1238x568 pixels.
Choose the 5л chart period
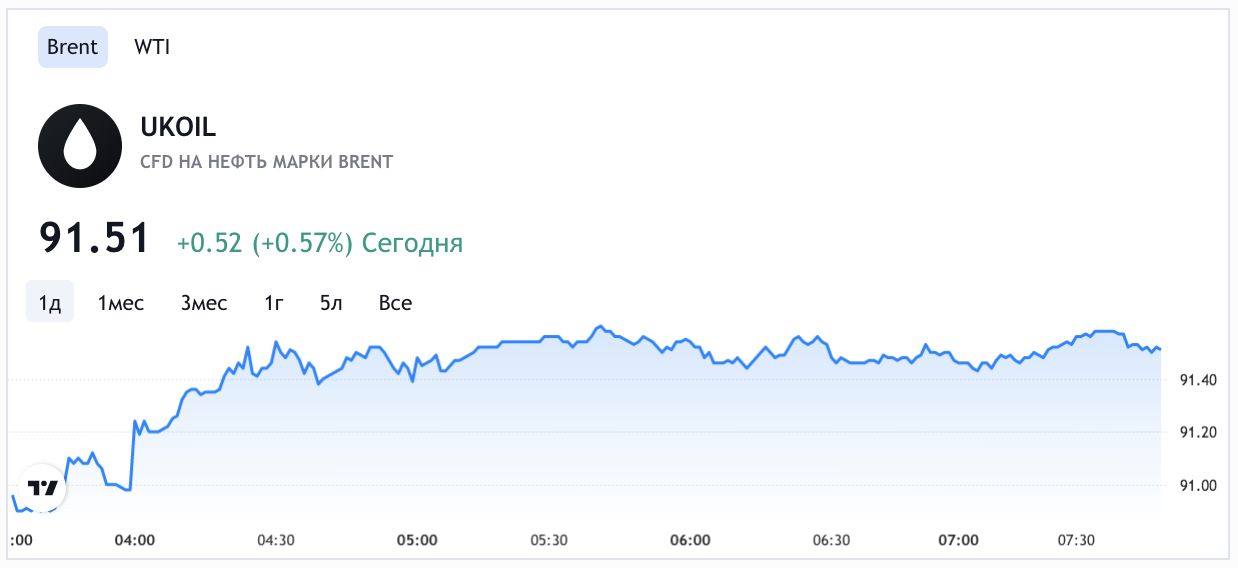331,302
